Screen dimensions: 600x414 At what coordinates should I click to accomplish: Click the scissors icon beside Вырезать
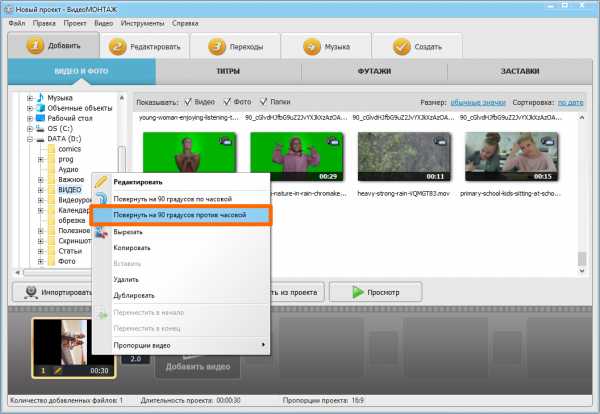coord(101,231)
